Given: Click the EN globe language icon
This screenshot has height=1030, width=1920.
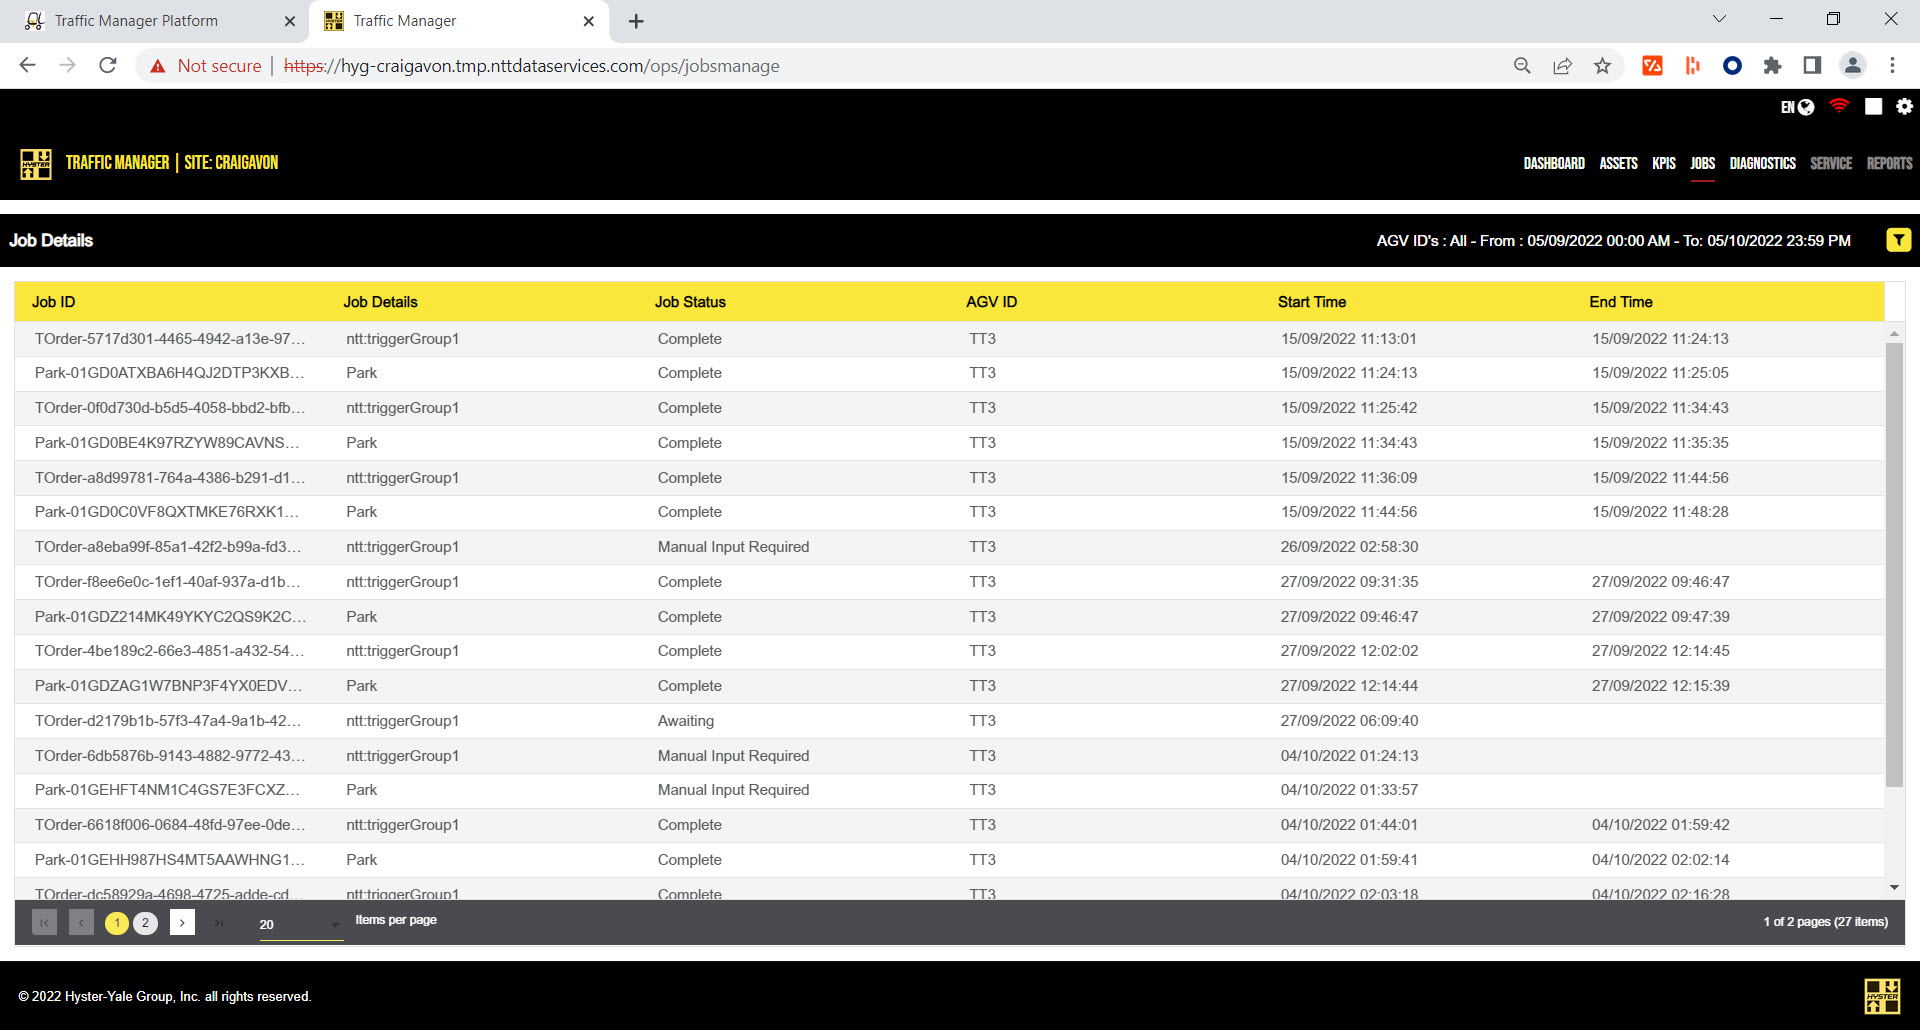Looking at the screenshot, I should coord(1797,107).
